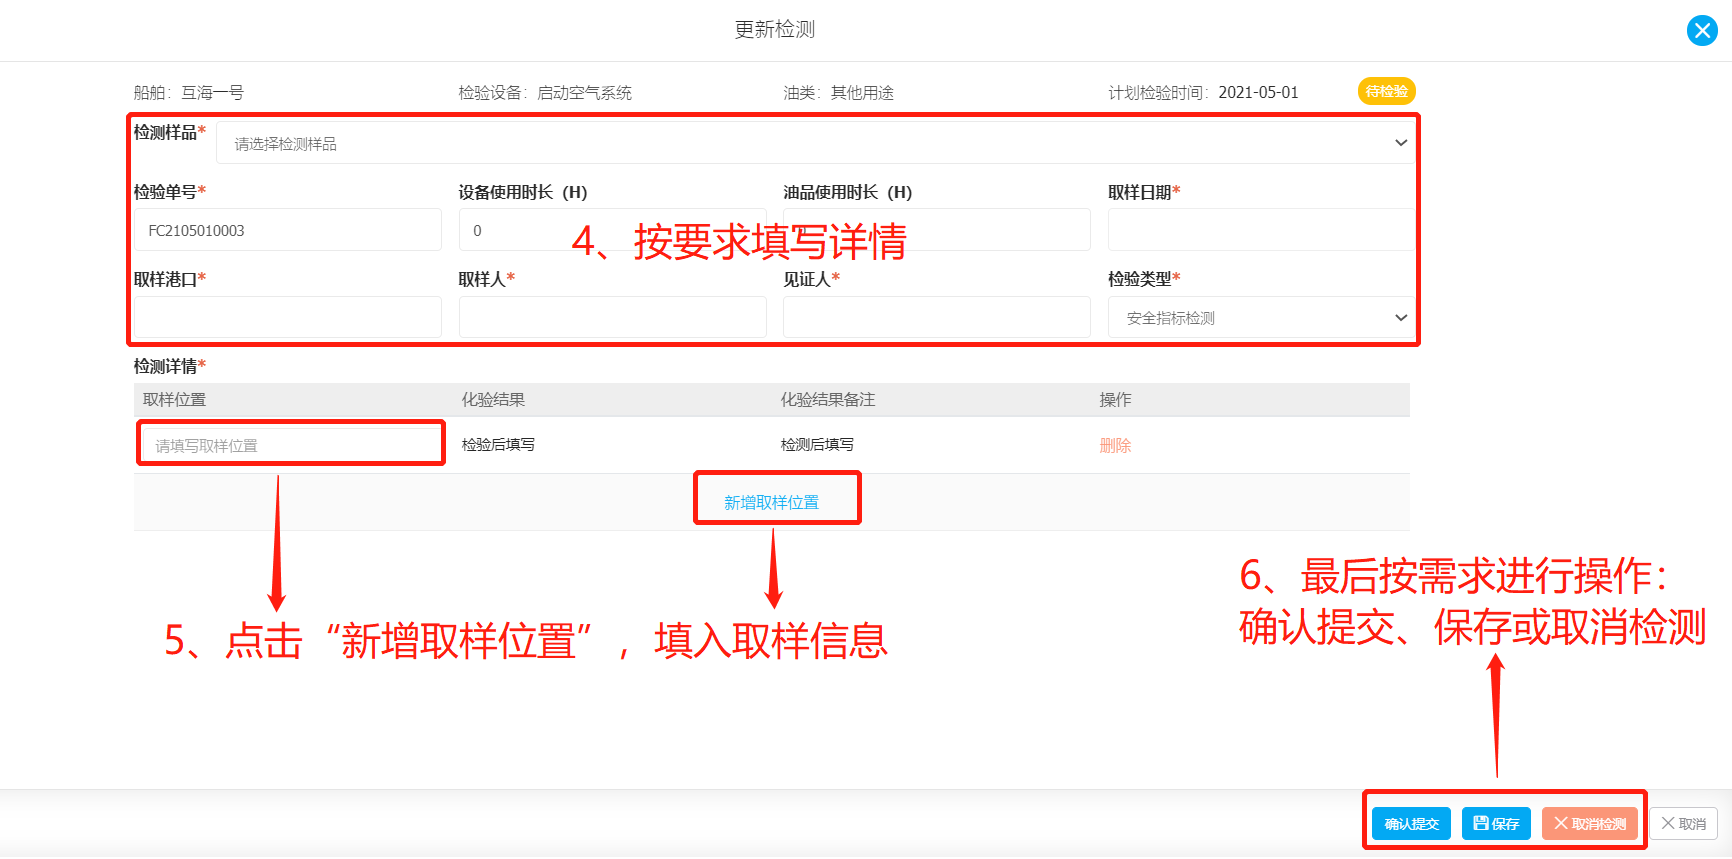The width and height of the screenshot is (1732, 859).
Task: Click the 取消检测 button
Action: tap(1590, 823)
